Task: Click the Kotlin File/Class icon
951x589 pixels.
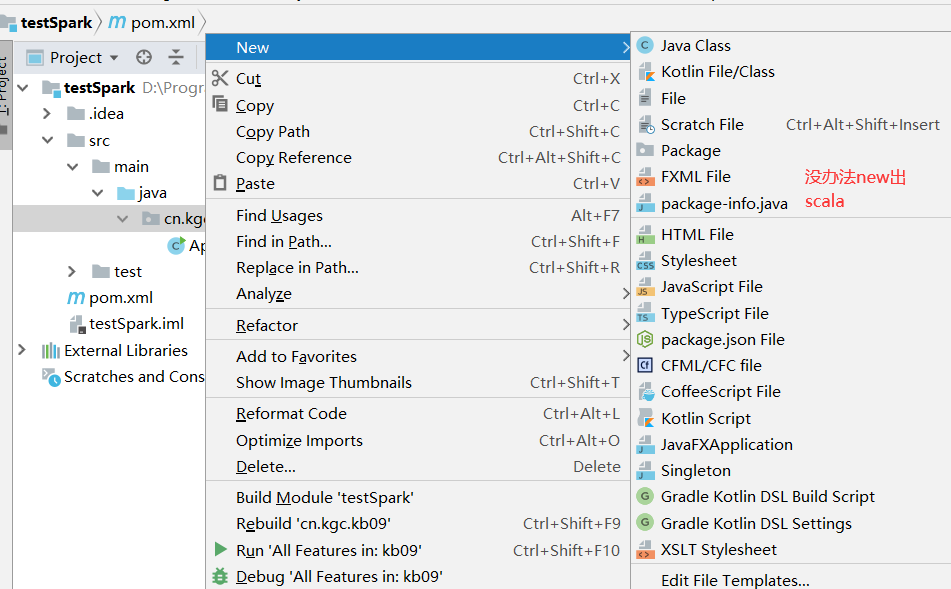Action: (x=646, y=72)
